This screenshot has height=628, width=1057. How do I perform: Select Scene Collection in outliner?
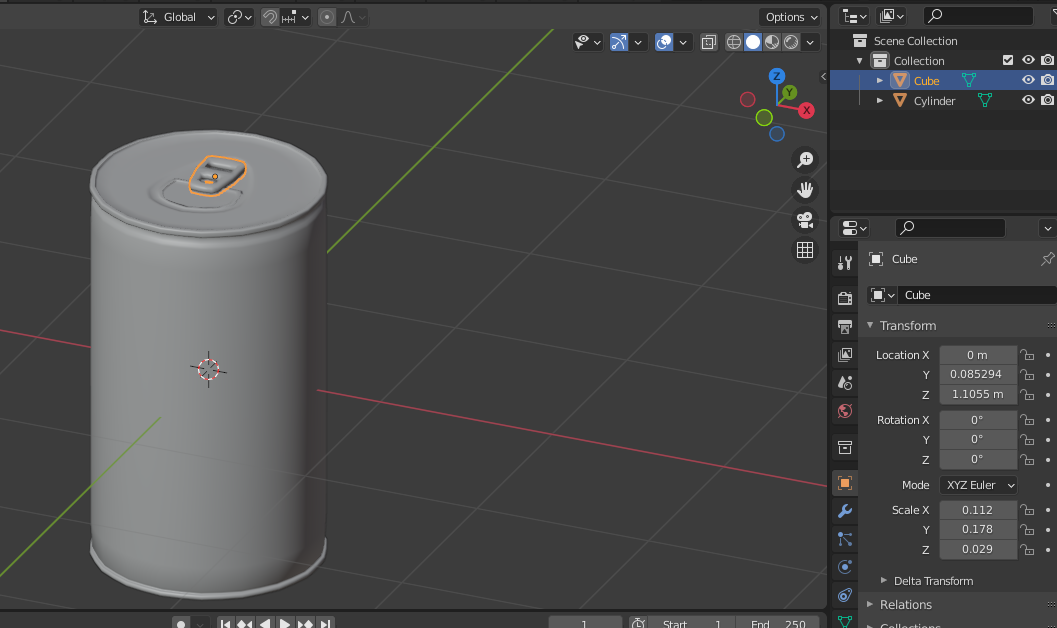[x=915, y=41]
